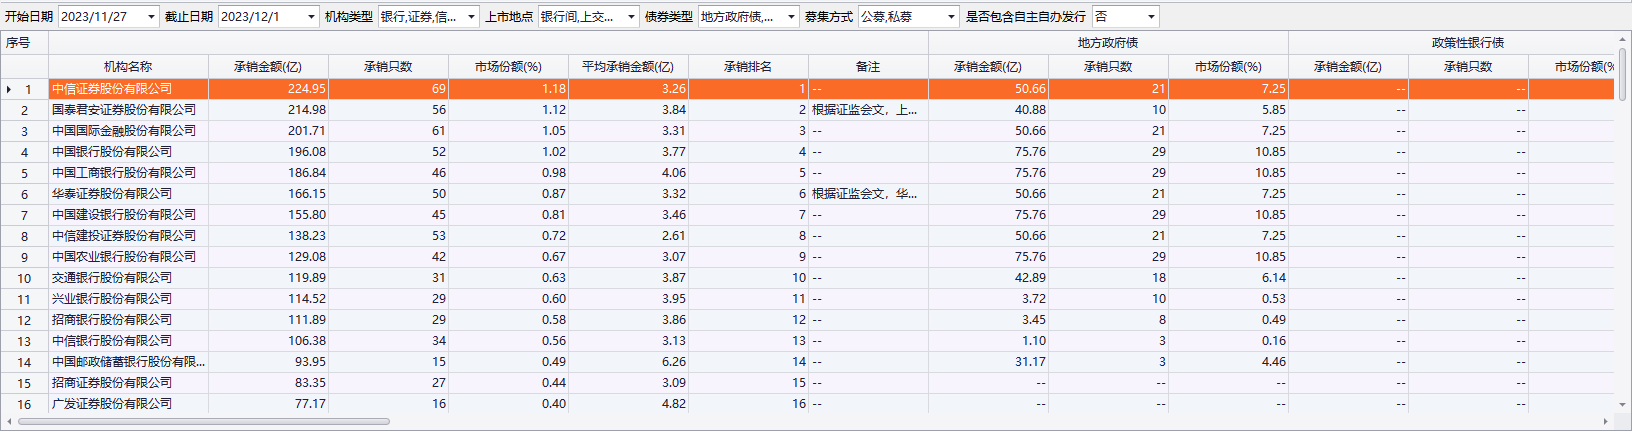Select the 政策性银行债 group header
1632x431 pixels.
point(1467,43)
